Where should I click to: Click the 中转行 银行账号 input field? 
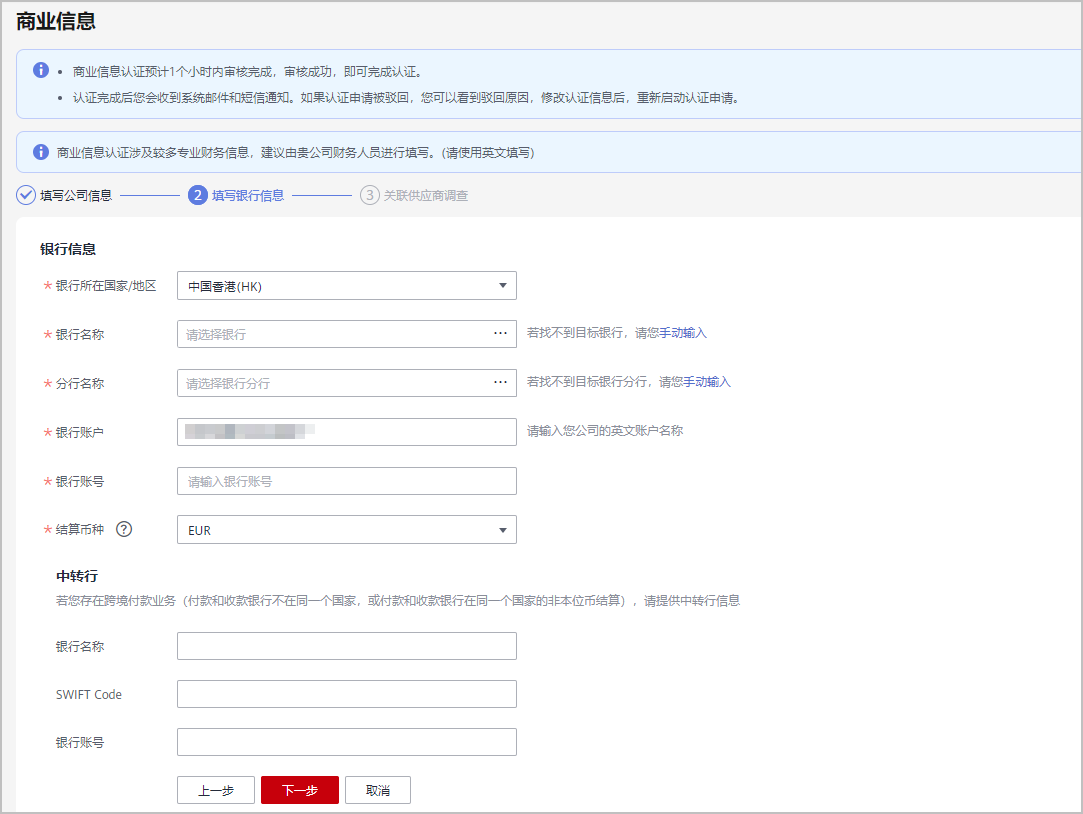tap(347, 742)
